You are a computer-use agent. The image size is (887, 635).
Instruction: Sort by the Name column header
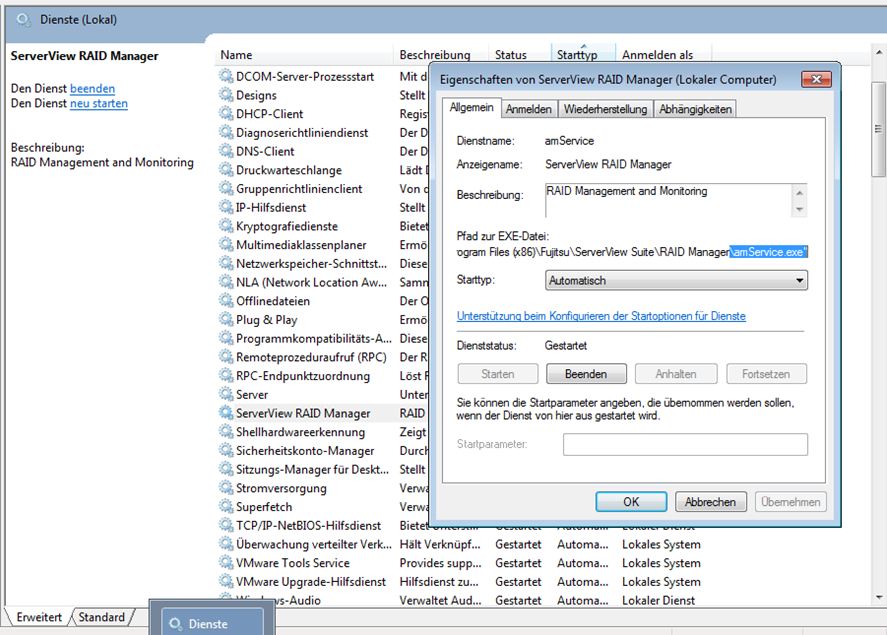pyautogui.click(x=304, y=55)
